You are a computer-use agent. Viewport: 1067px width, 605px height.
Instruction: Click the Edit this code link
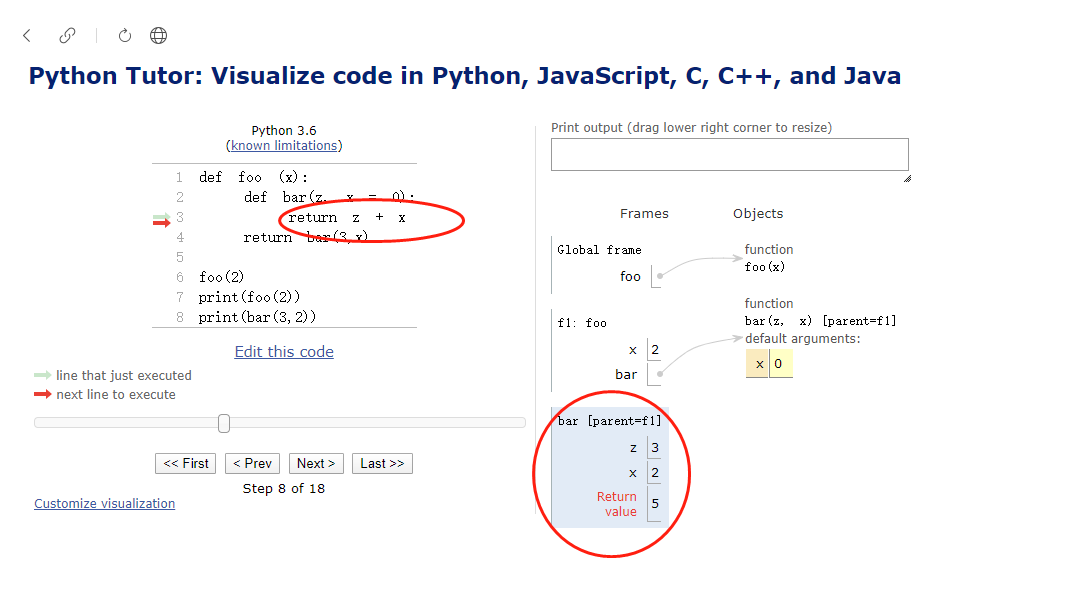tap(284, 352)
